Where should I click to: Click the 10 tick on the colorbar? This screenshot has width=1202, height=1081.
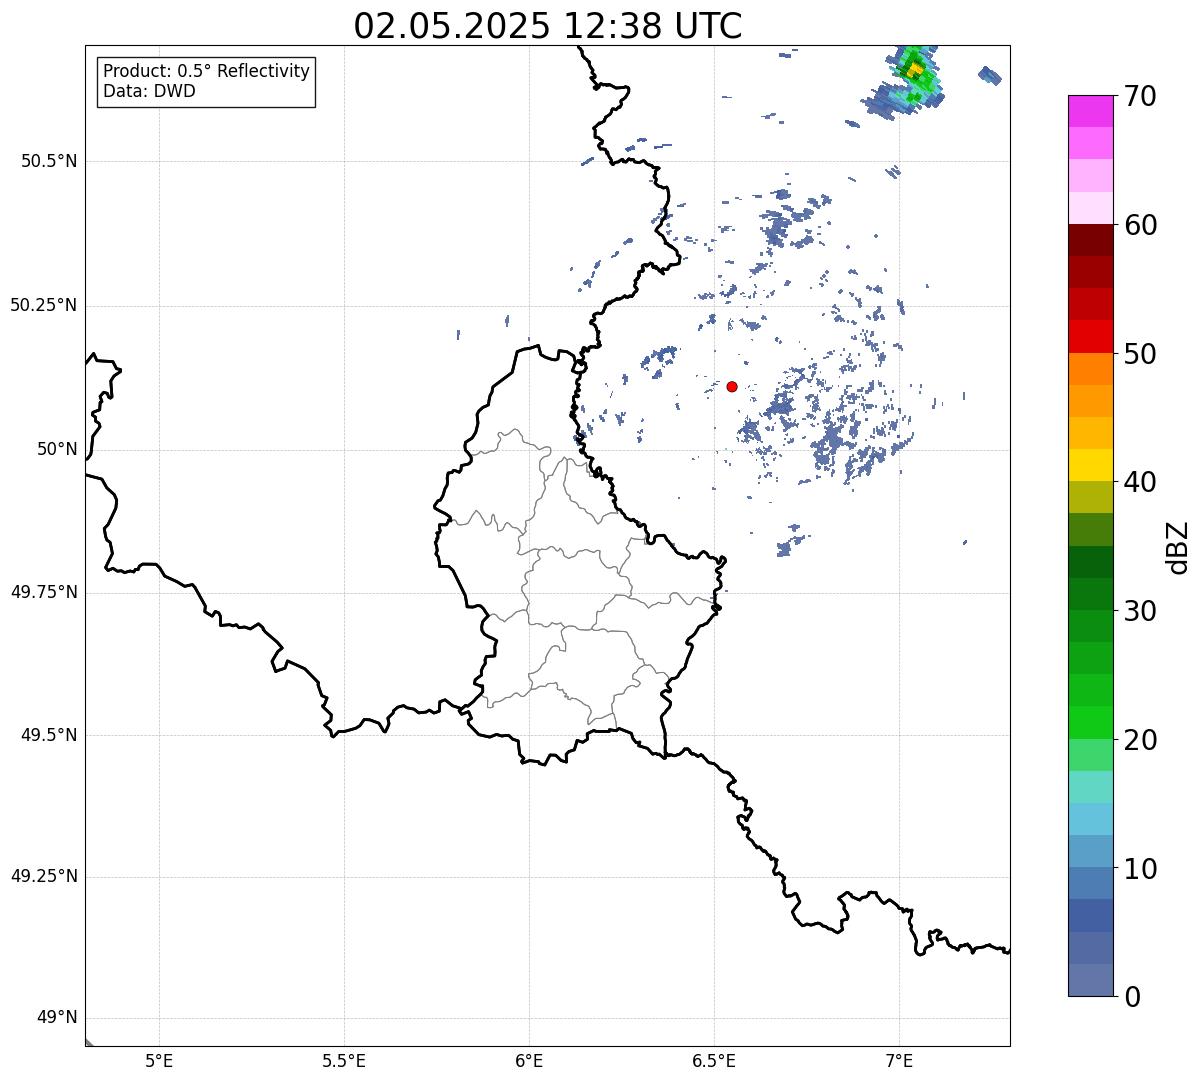[x=1140, y=869]
